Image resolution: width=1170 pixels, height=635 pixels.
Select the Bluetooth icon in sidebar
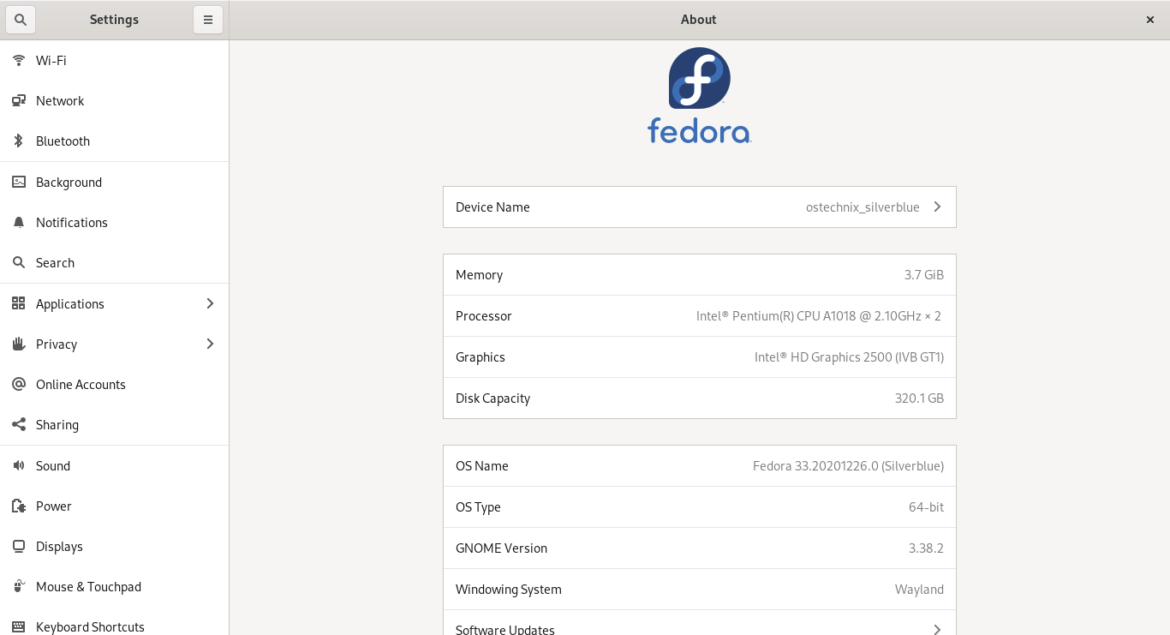click(18, 140)
